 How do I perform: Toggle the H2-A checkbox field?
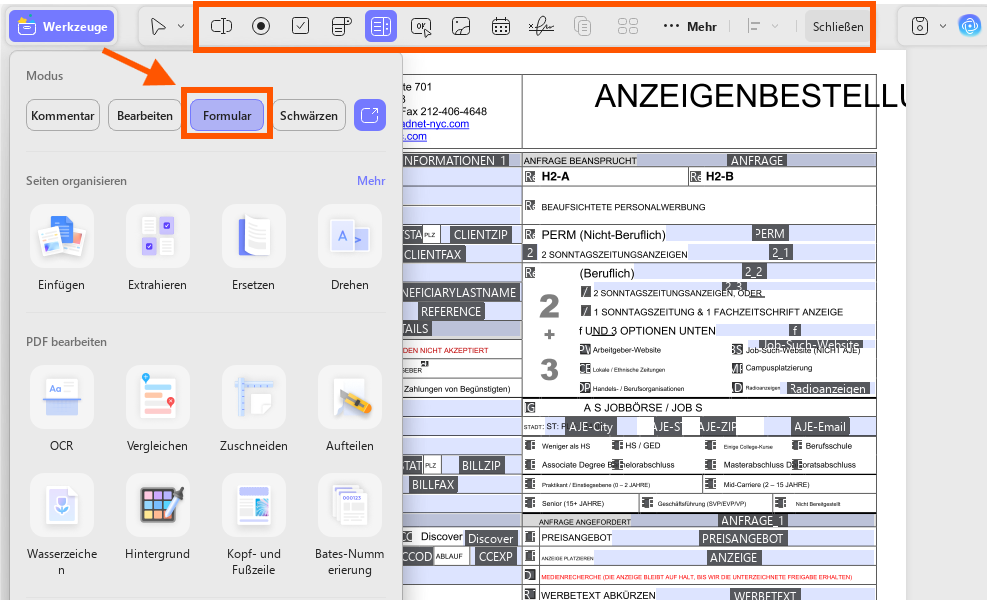click(x=530, y=177)
